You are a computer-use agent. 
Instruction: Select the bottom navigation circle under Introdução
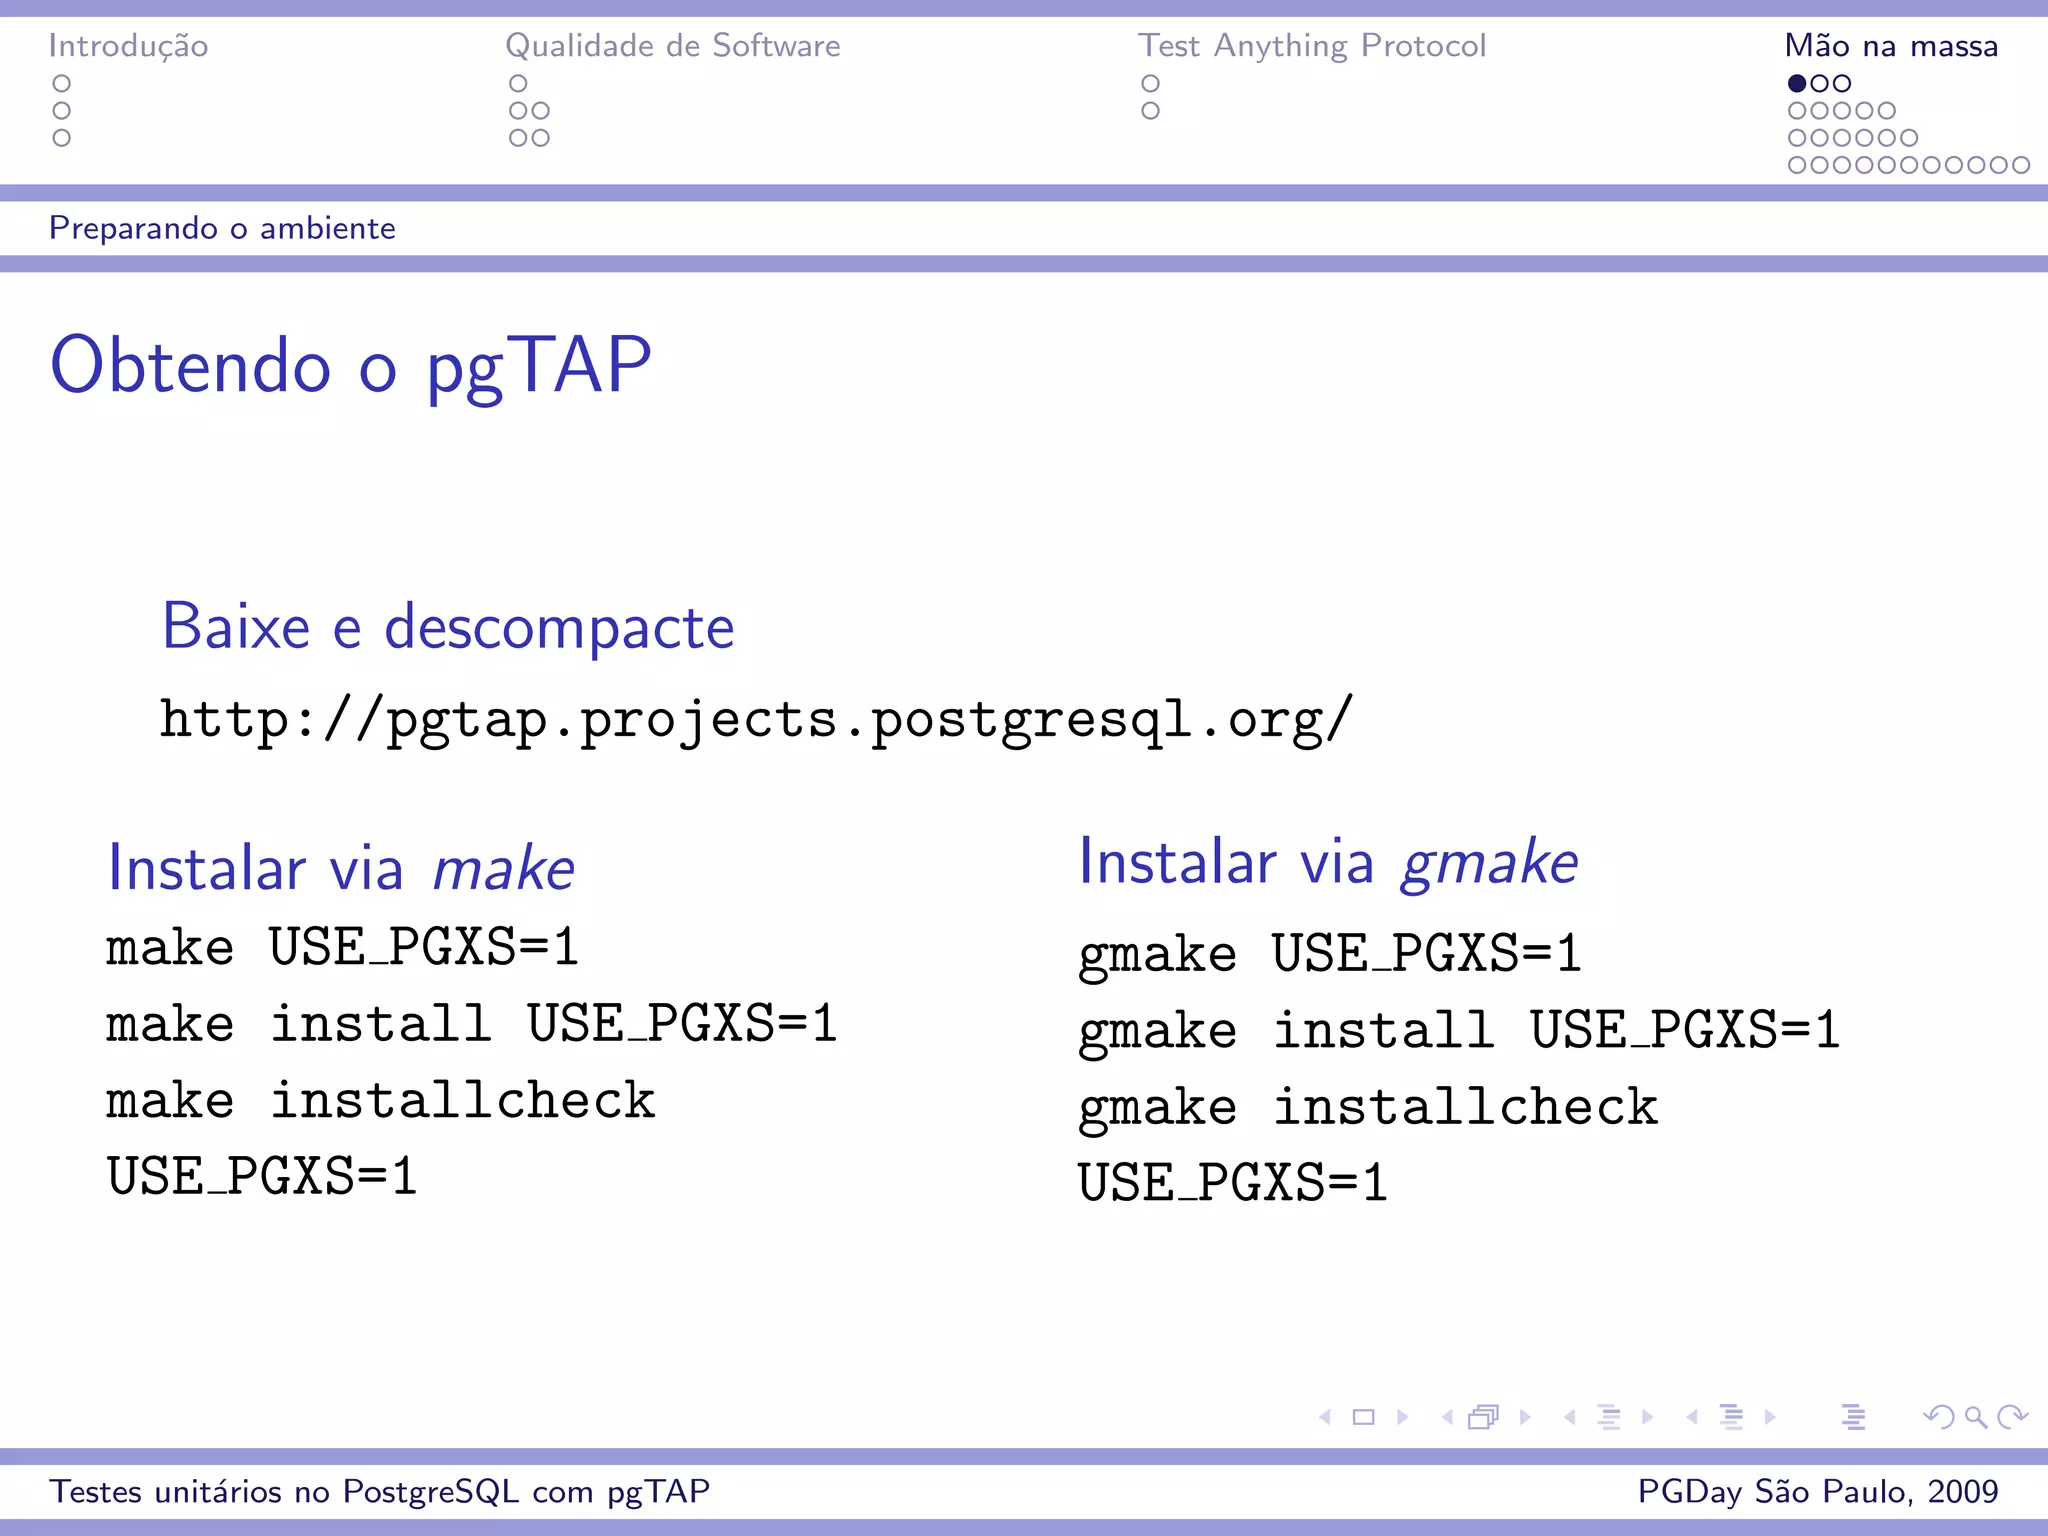tap(62, 138)
